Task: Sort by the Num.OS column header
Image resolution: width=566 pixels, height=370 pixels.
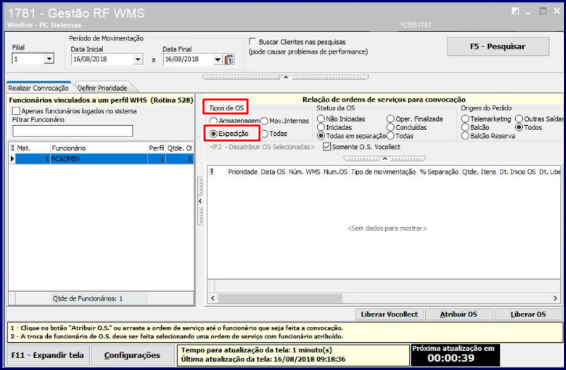Action: (335, 172)
